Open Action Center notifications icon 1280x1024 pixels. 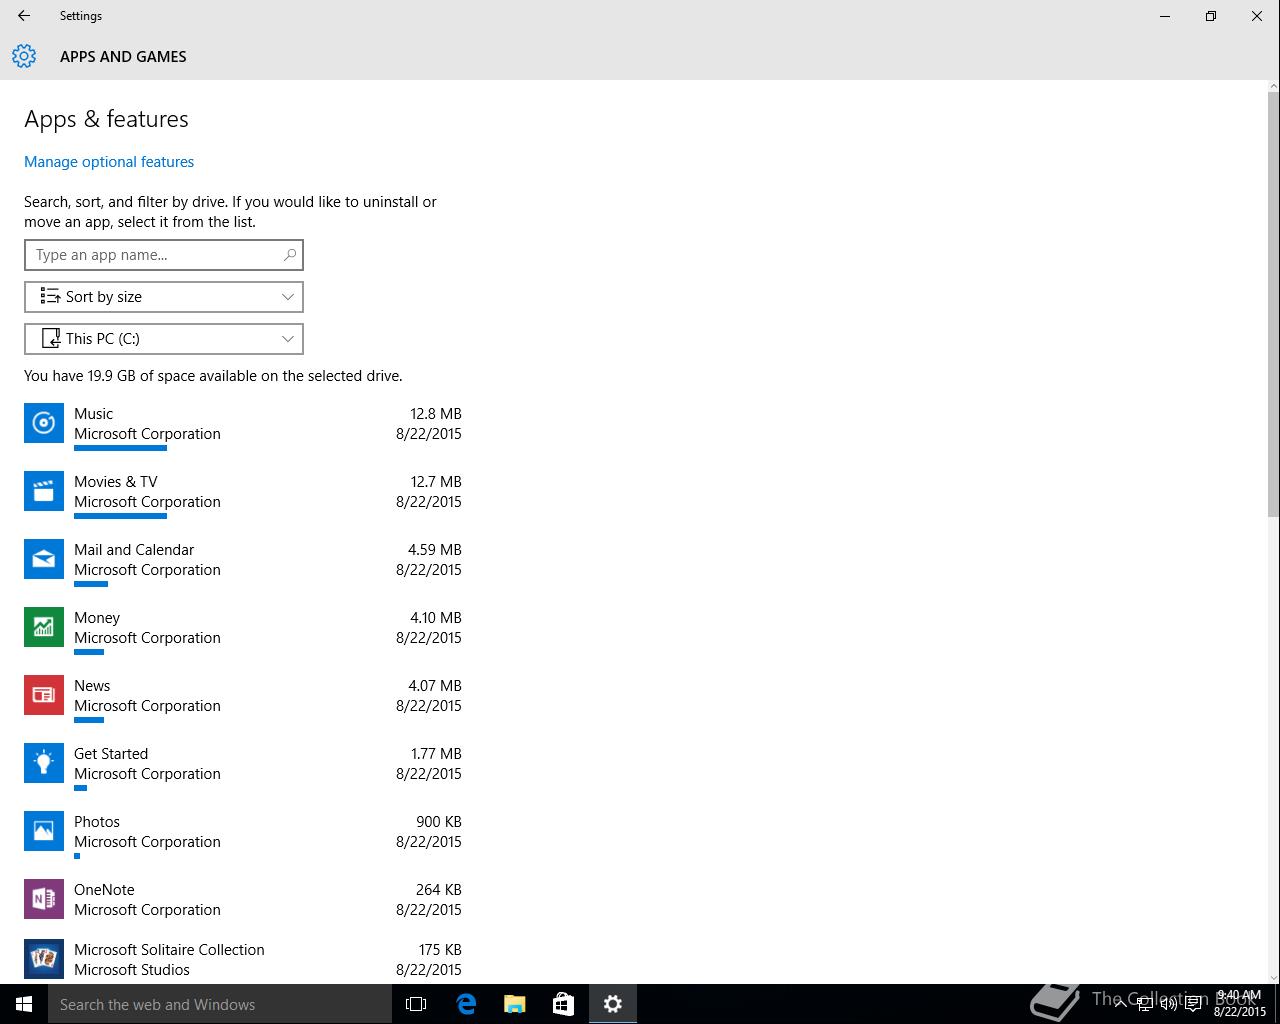point(1193,1004)
